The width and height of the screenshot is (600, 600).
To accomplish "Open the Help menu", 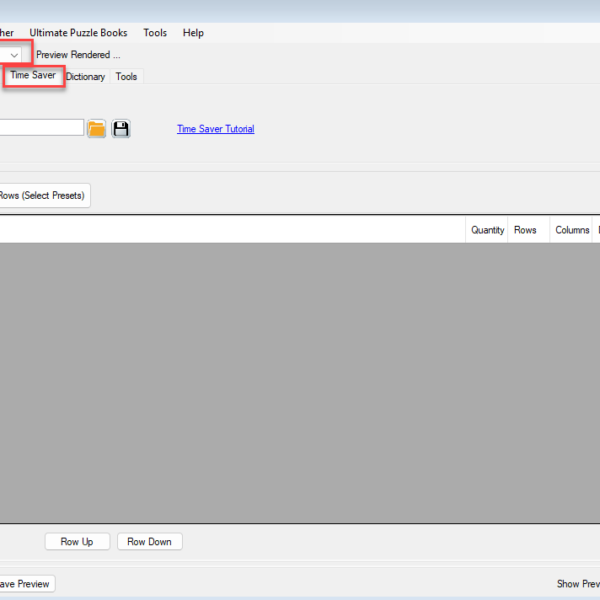I will pos(193,33).
